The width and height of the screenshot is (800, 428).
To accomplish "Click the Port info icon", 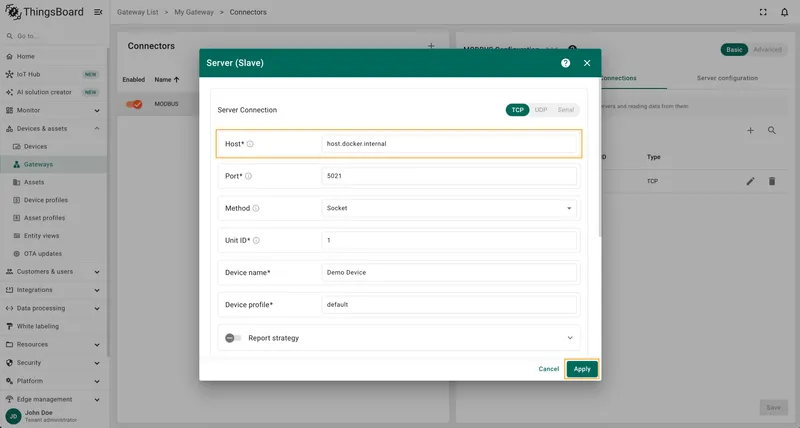I will (x=248, y=176).
